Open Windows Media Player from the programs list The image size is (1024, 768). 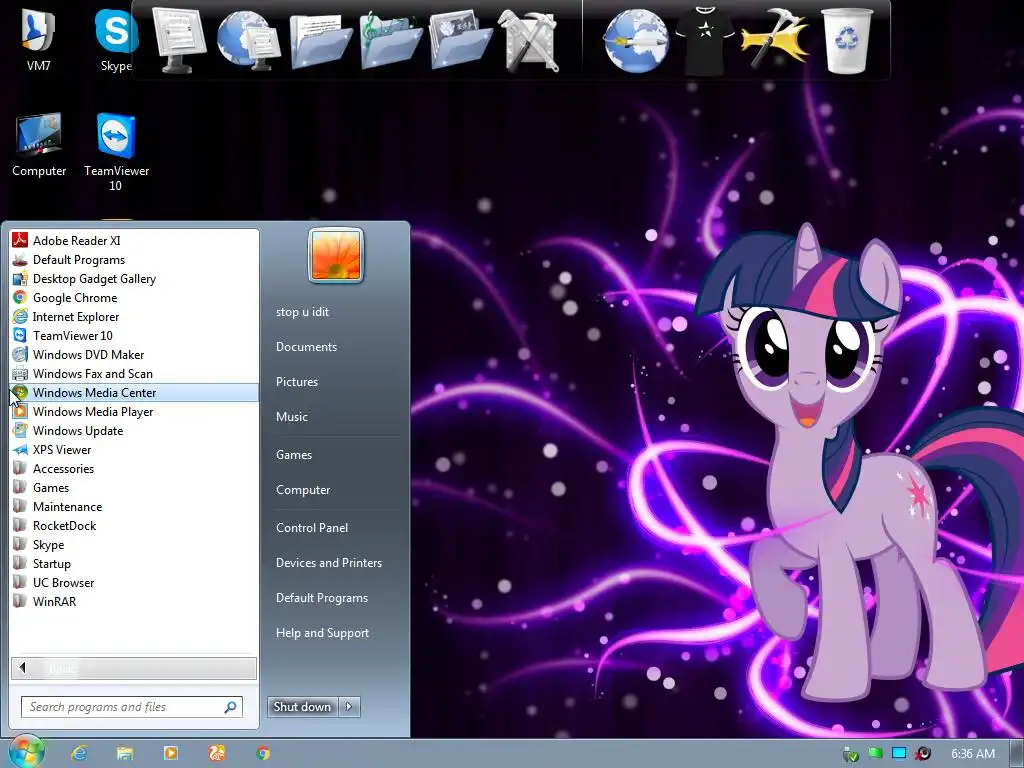pyautogui.click(x=134, y=411)
